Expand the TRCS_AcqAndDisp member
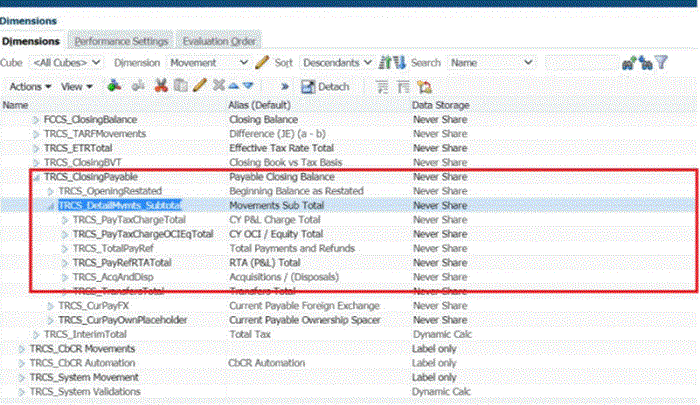 pyautogui.click(x=64, y=277)
